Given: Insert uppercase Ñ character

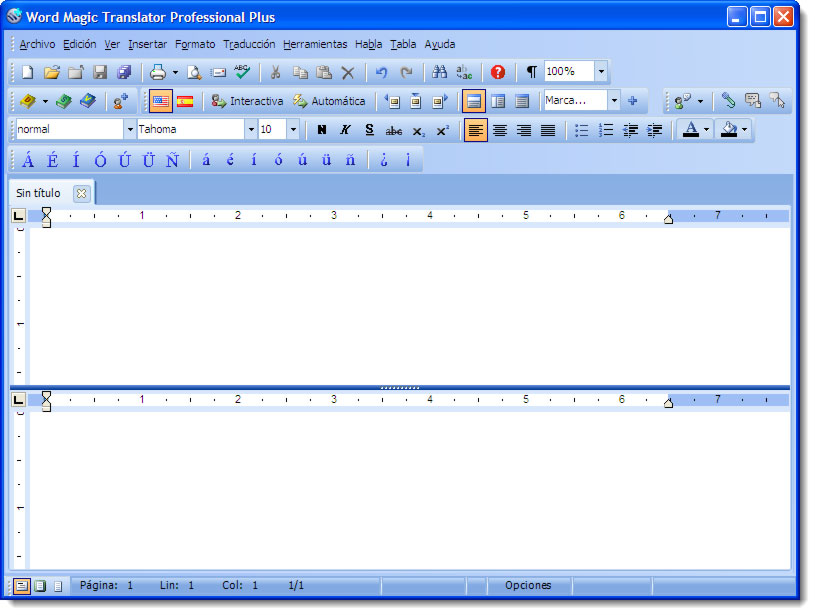Looking at the screenshot, I should pos(173,160).
